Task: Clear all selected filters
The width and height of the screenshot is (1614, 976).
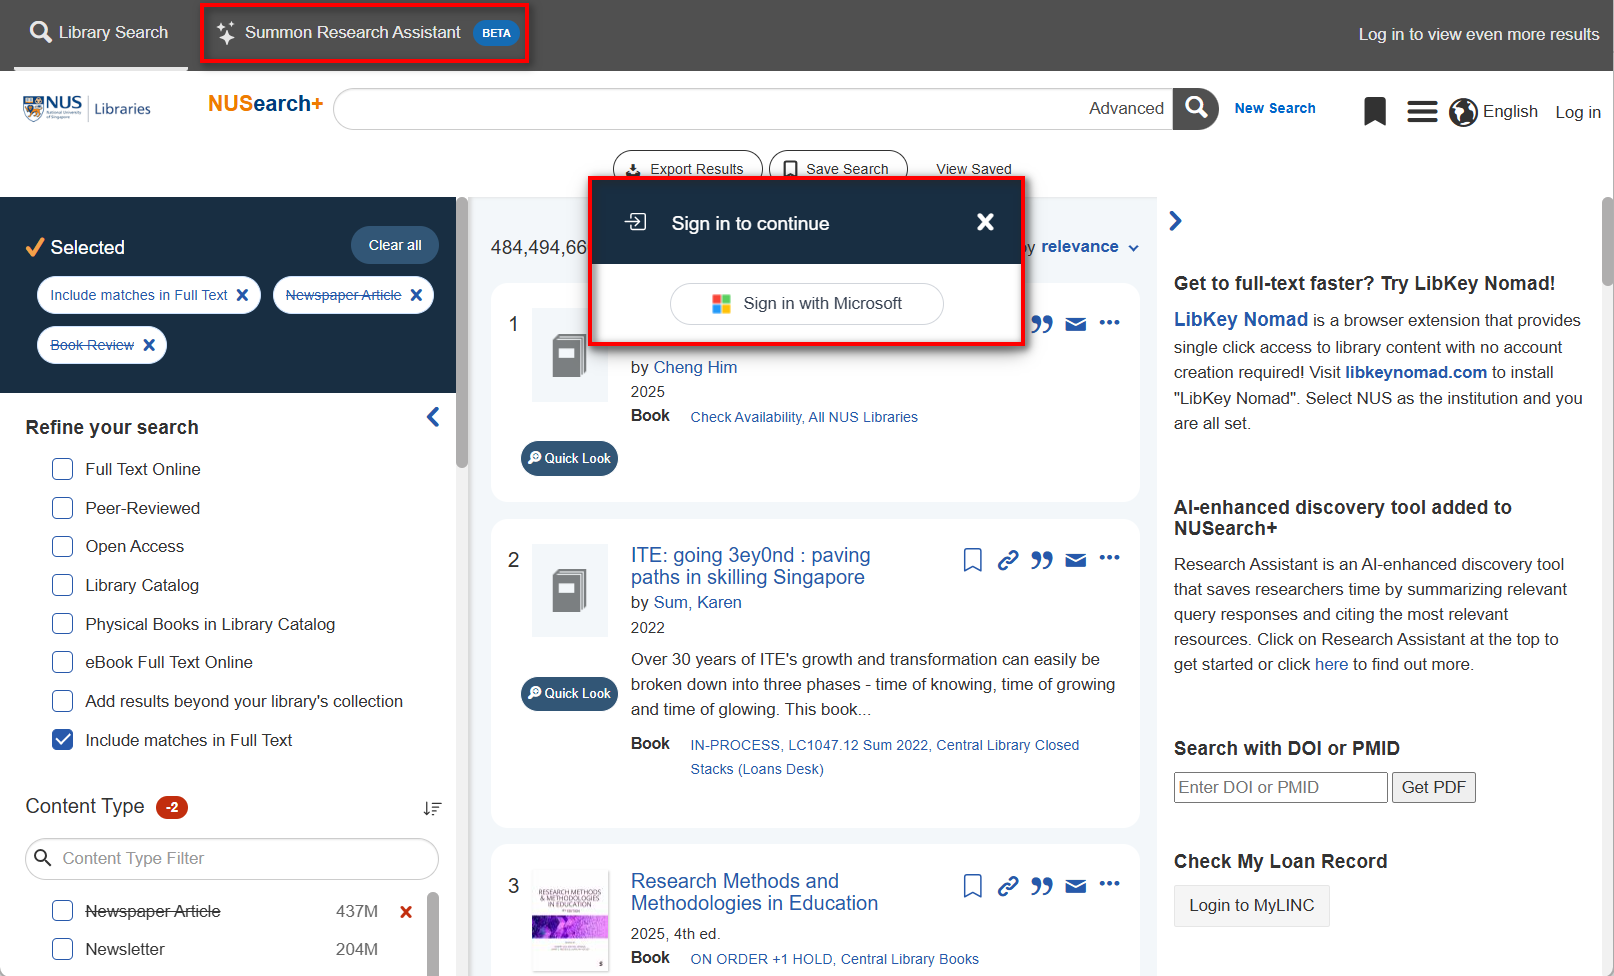Action: click(x=394, y=245)
